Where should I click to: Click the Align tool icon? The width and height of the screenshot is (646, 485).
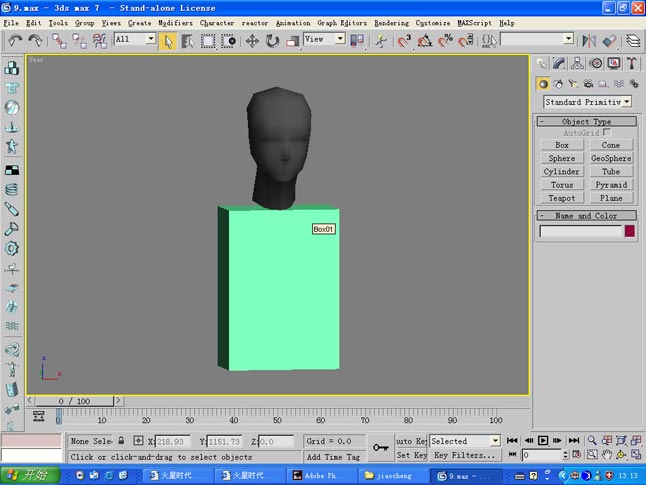609,41
